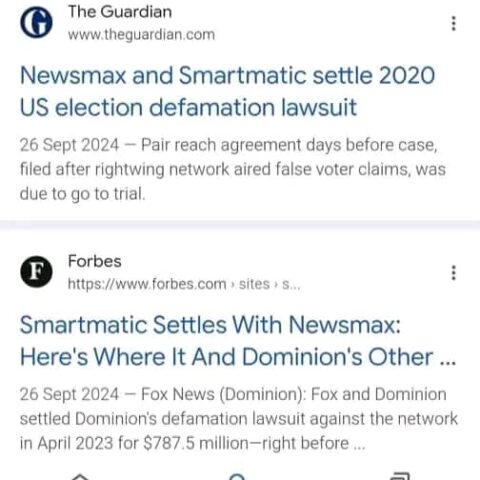The width and height of the screenshot is (480, 480).
Task: Tap the Forbes snippet mentioning $787.5 million
Action: (239, 419)
